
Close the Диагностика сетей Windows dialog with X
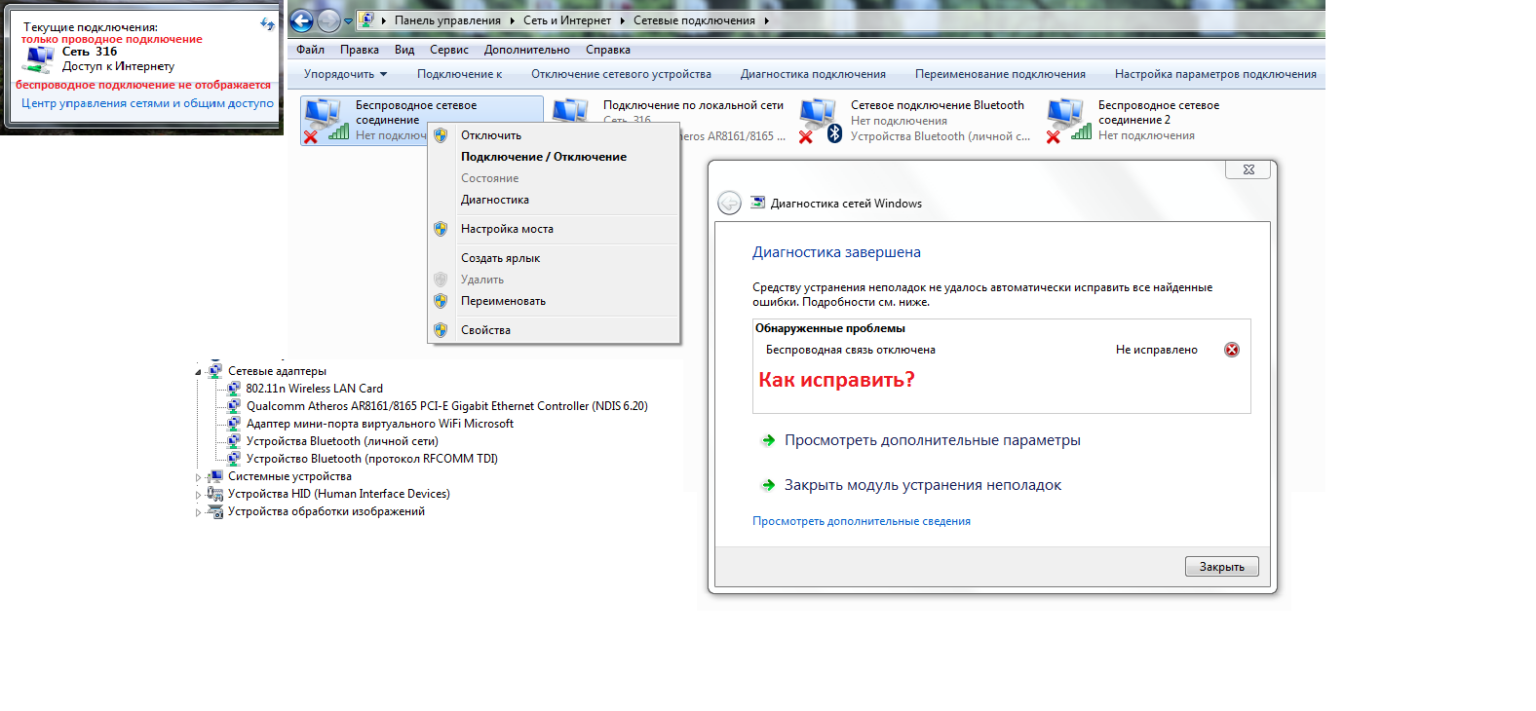(1248, 170)
